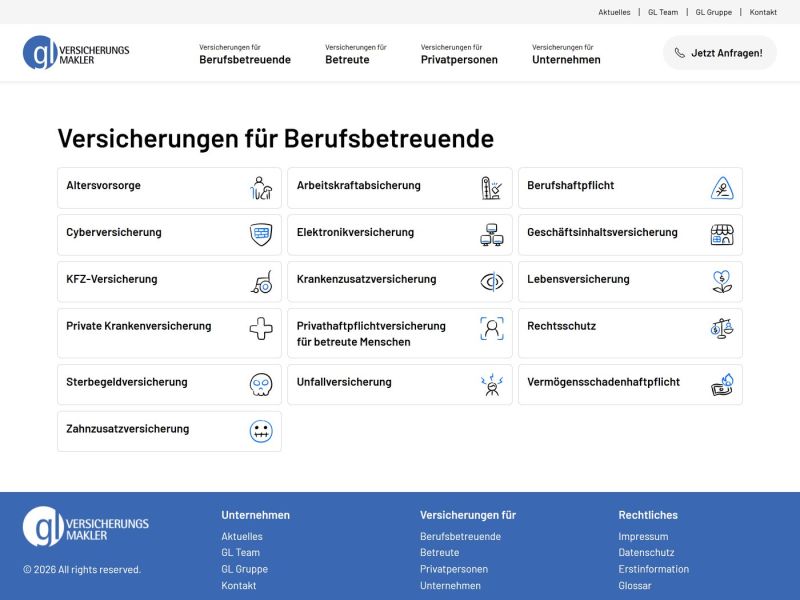Open the Berufshaftpflicht card

630,188
